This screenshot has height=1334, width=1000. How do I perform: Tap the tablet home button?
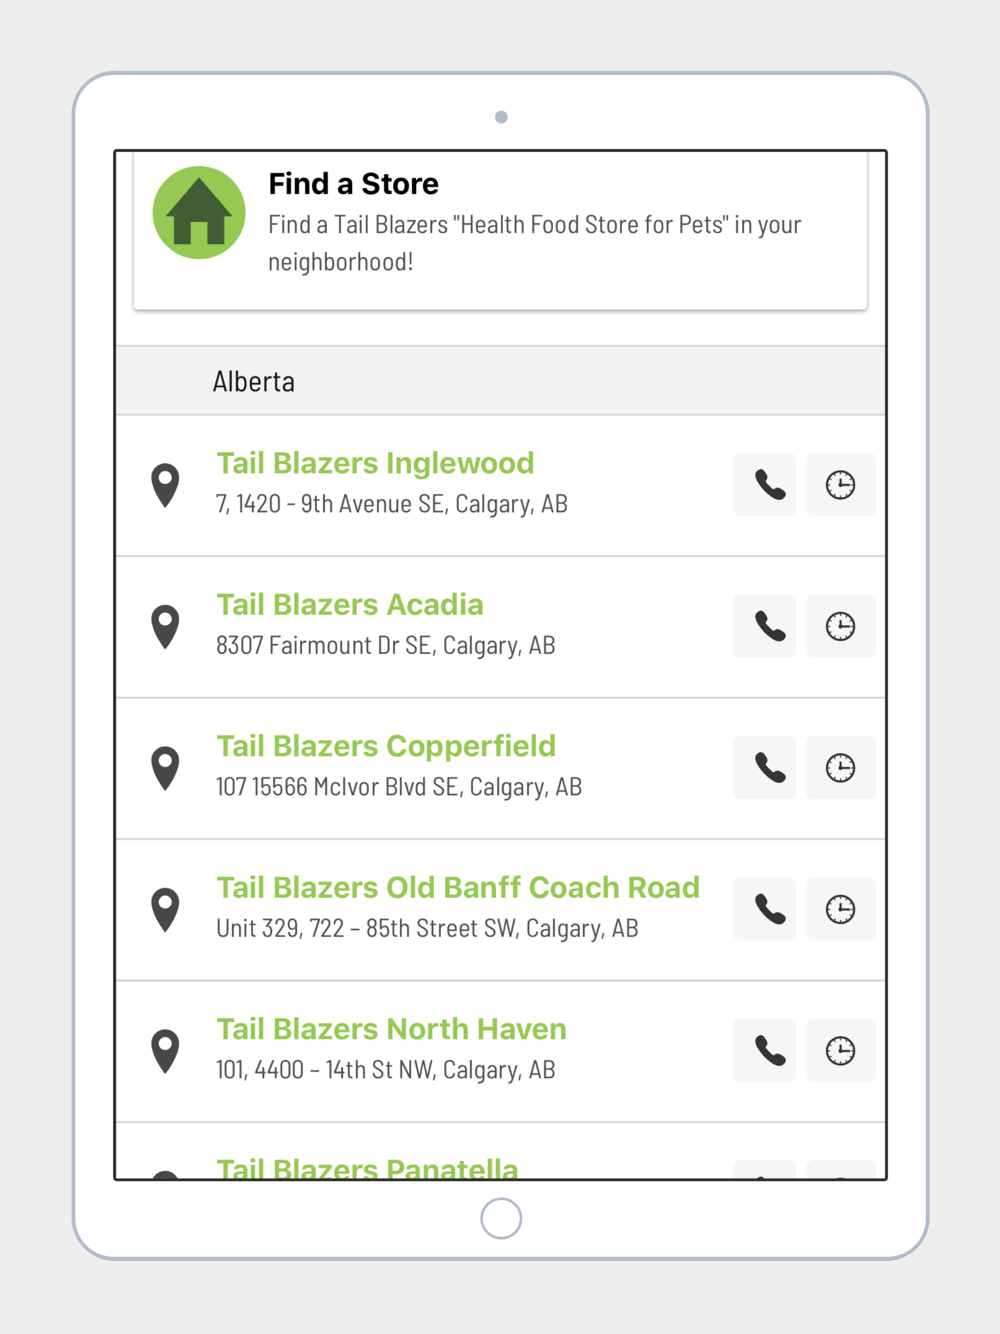coord(501,1218)
